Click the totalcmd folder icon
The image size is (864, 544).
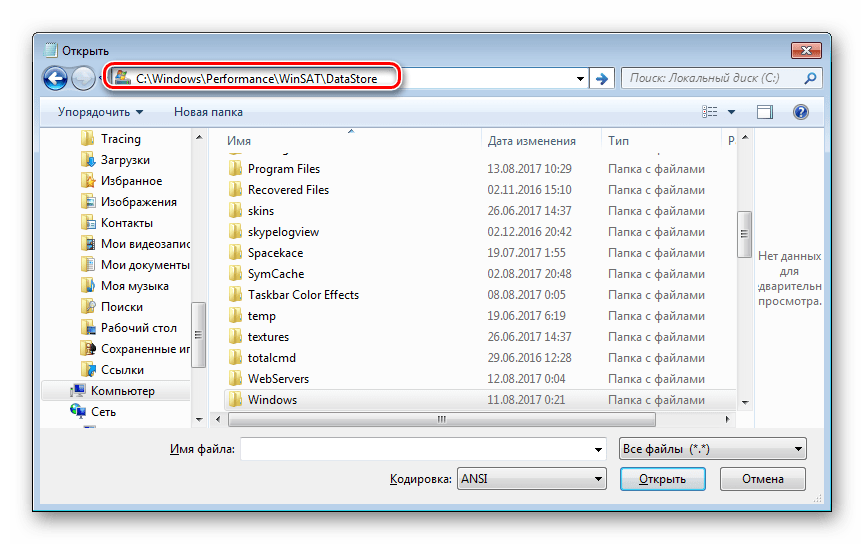tap(235, 357)
